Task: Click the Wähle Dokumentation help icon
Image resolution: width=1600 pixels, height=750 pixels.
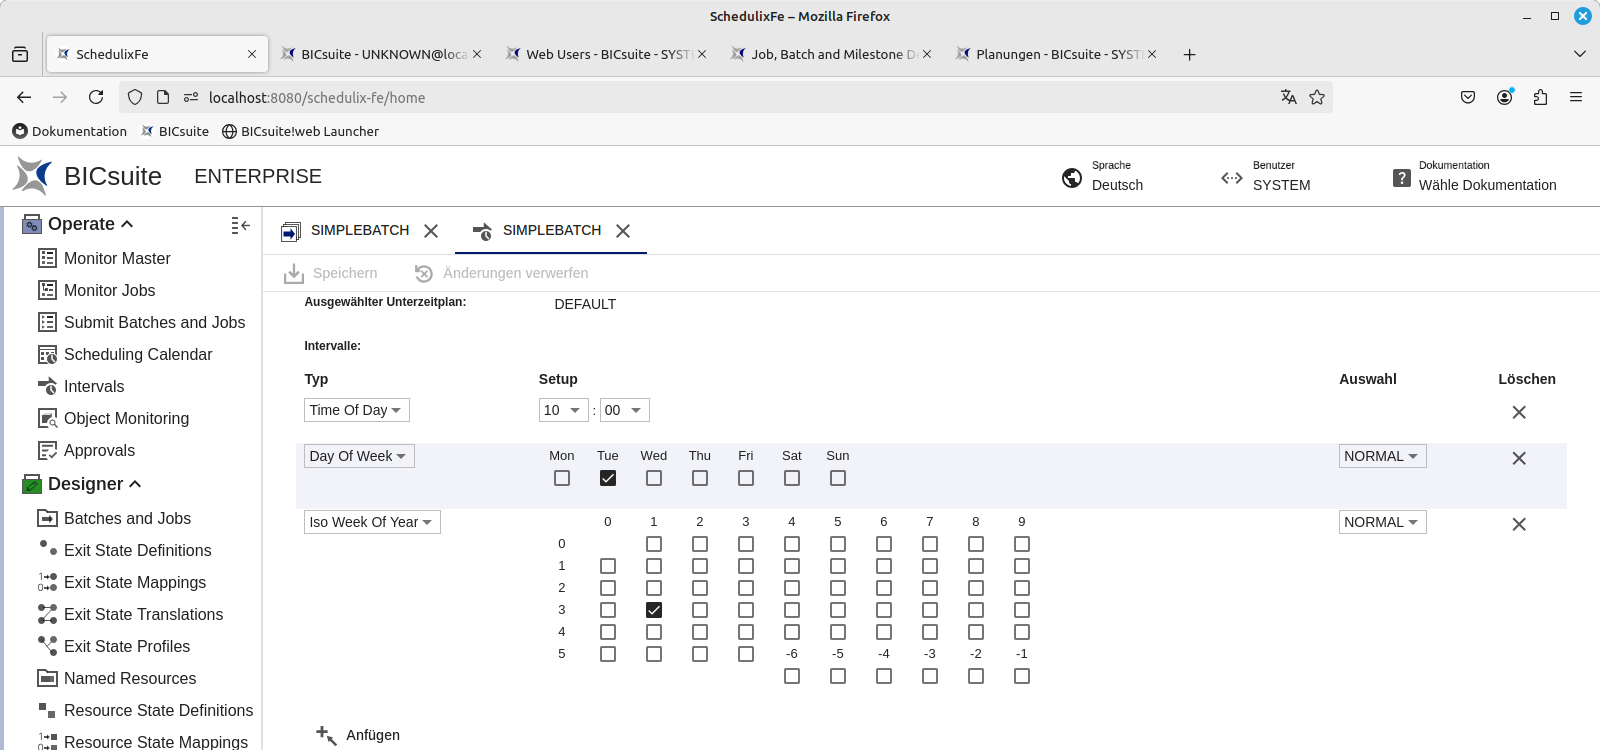Action: 1402,178
